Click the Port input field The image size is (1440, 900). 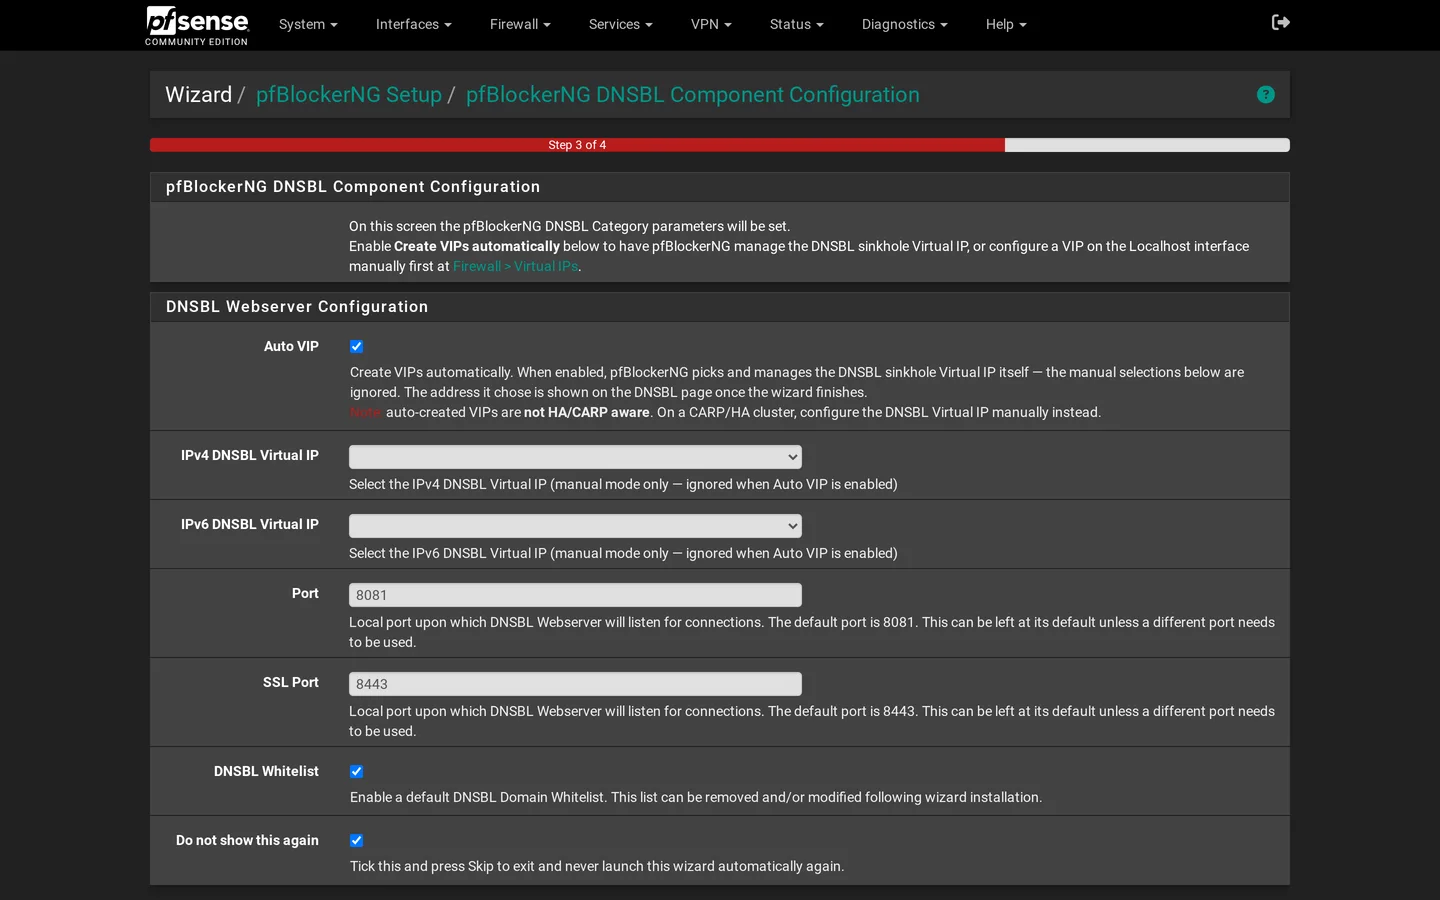coord(575,595)
